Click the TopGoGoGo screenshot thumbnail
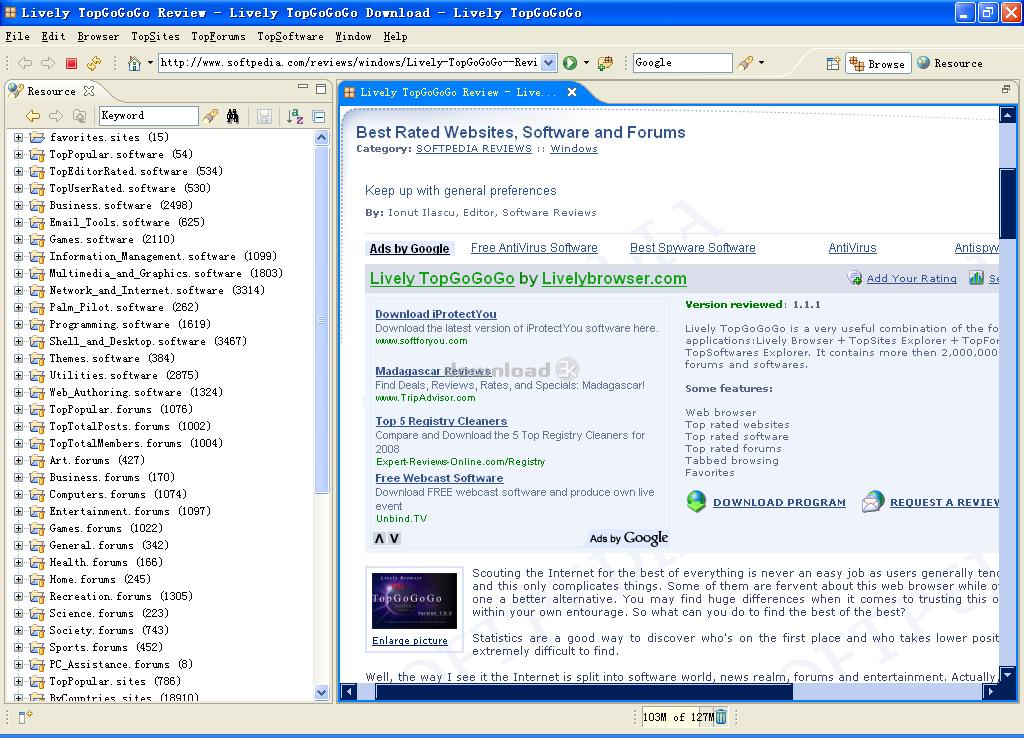 (414, 601)
